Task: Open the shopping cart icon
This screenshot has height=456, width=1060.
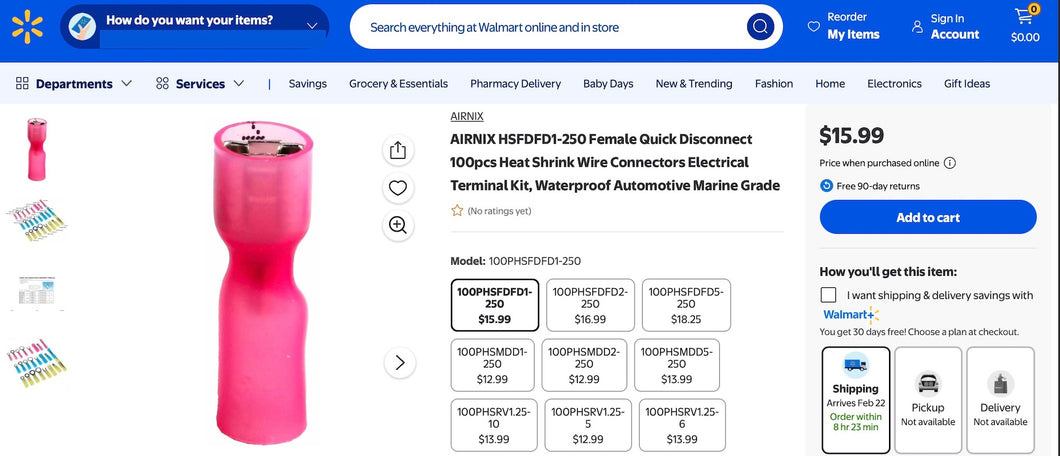Action: point(1024,19)
